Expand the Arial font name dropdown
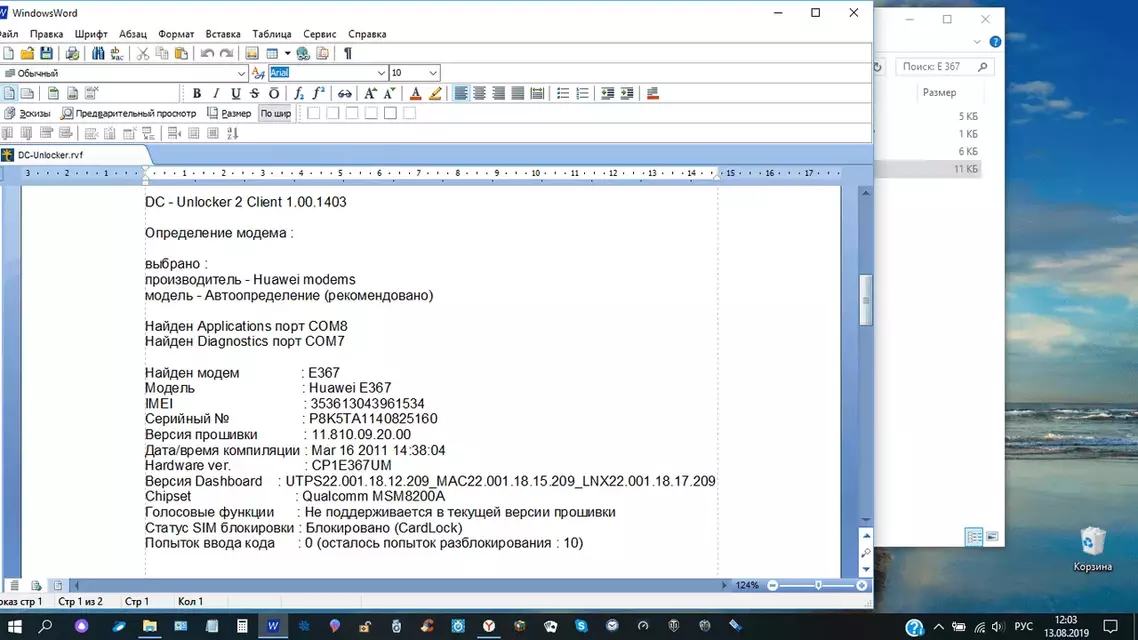The width and height of the screenshot is (1138, 640). pos(381,73)
